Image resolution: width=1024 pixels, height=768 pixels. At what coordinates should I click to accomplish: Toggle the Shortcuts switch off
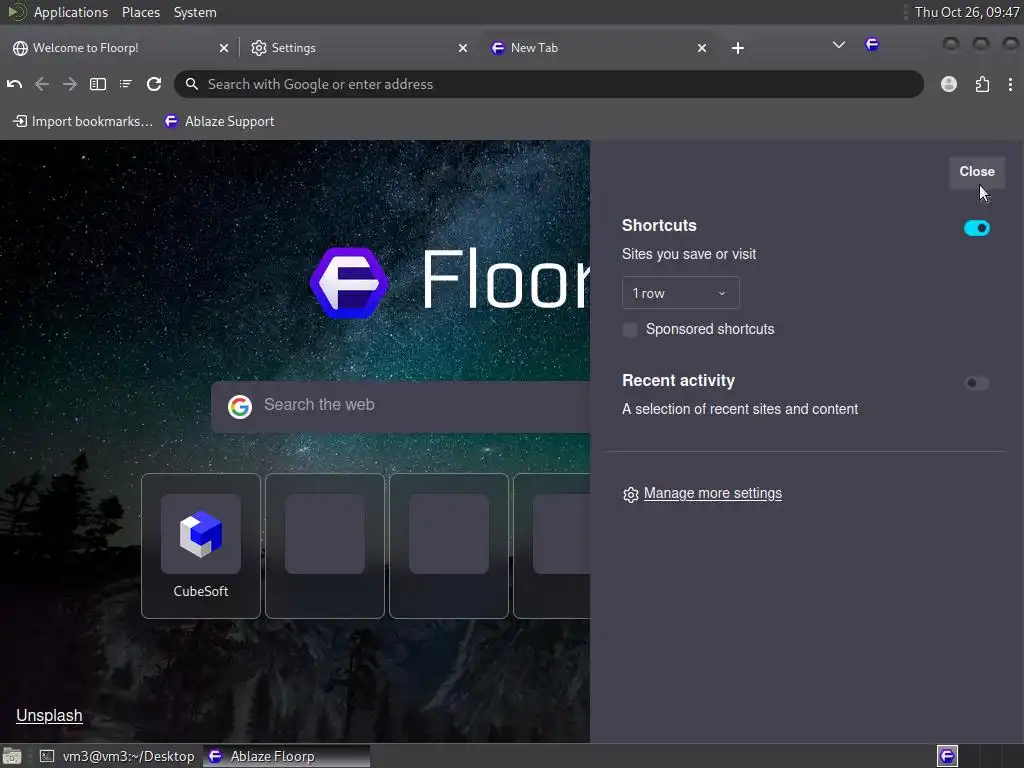tap(976, 228)
